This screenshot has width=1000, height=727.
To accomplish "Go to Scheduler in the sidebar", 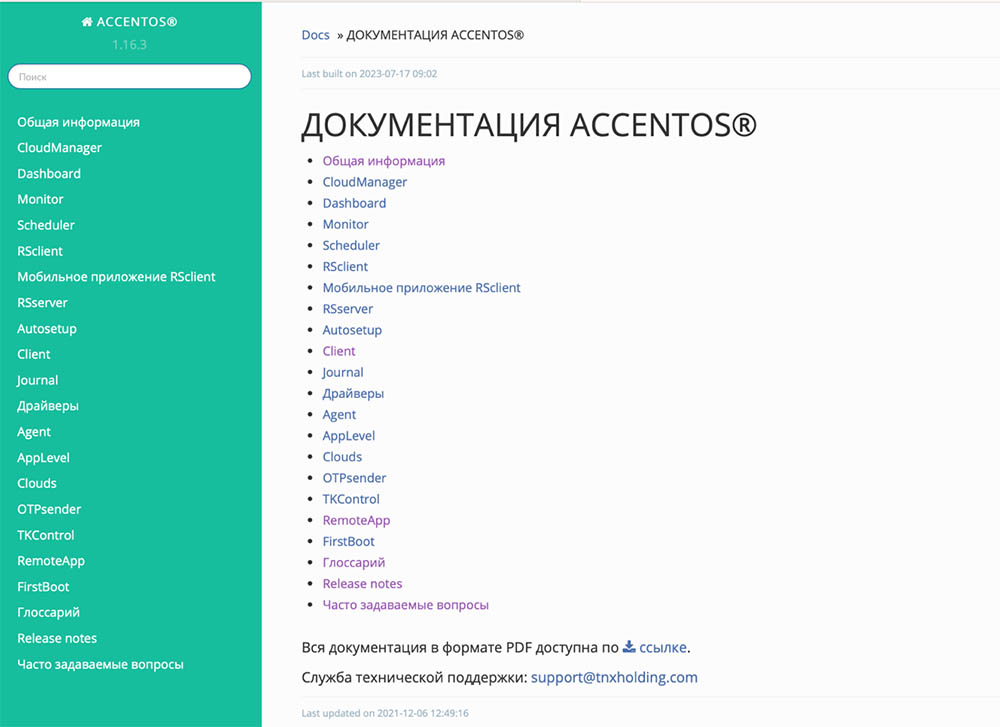I will click(46, 225).
